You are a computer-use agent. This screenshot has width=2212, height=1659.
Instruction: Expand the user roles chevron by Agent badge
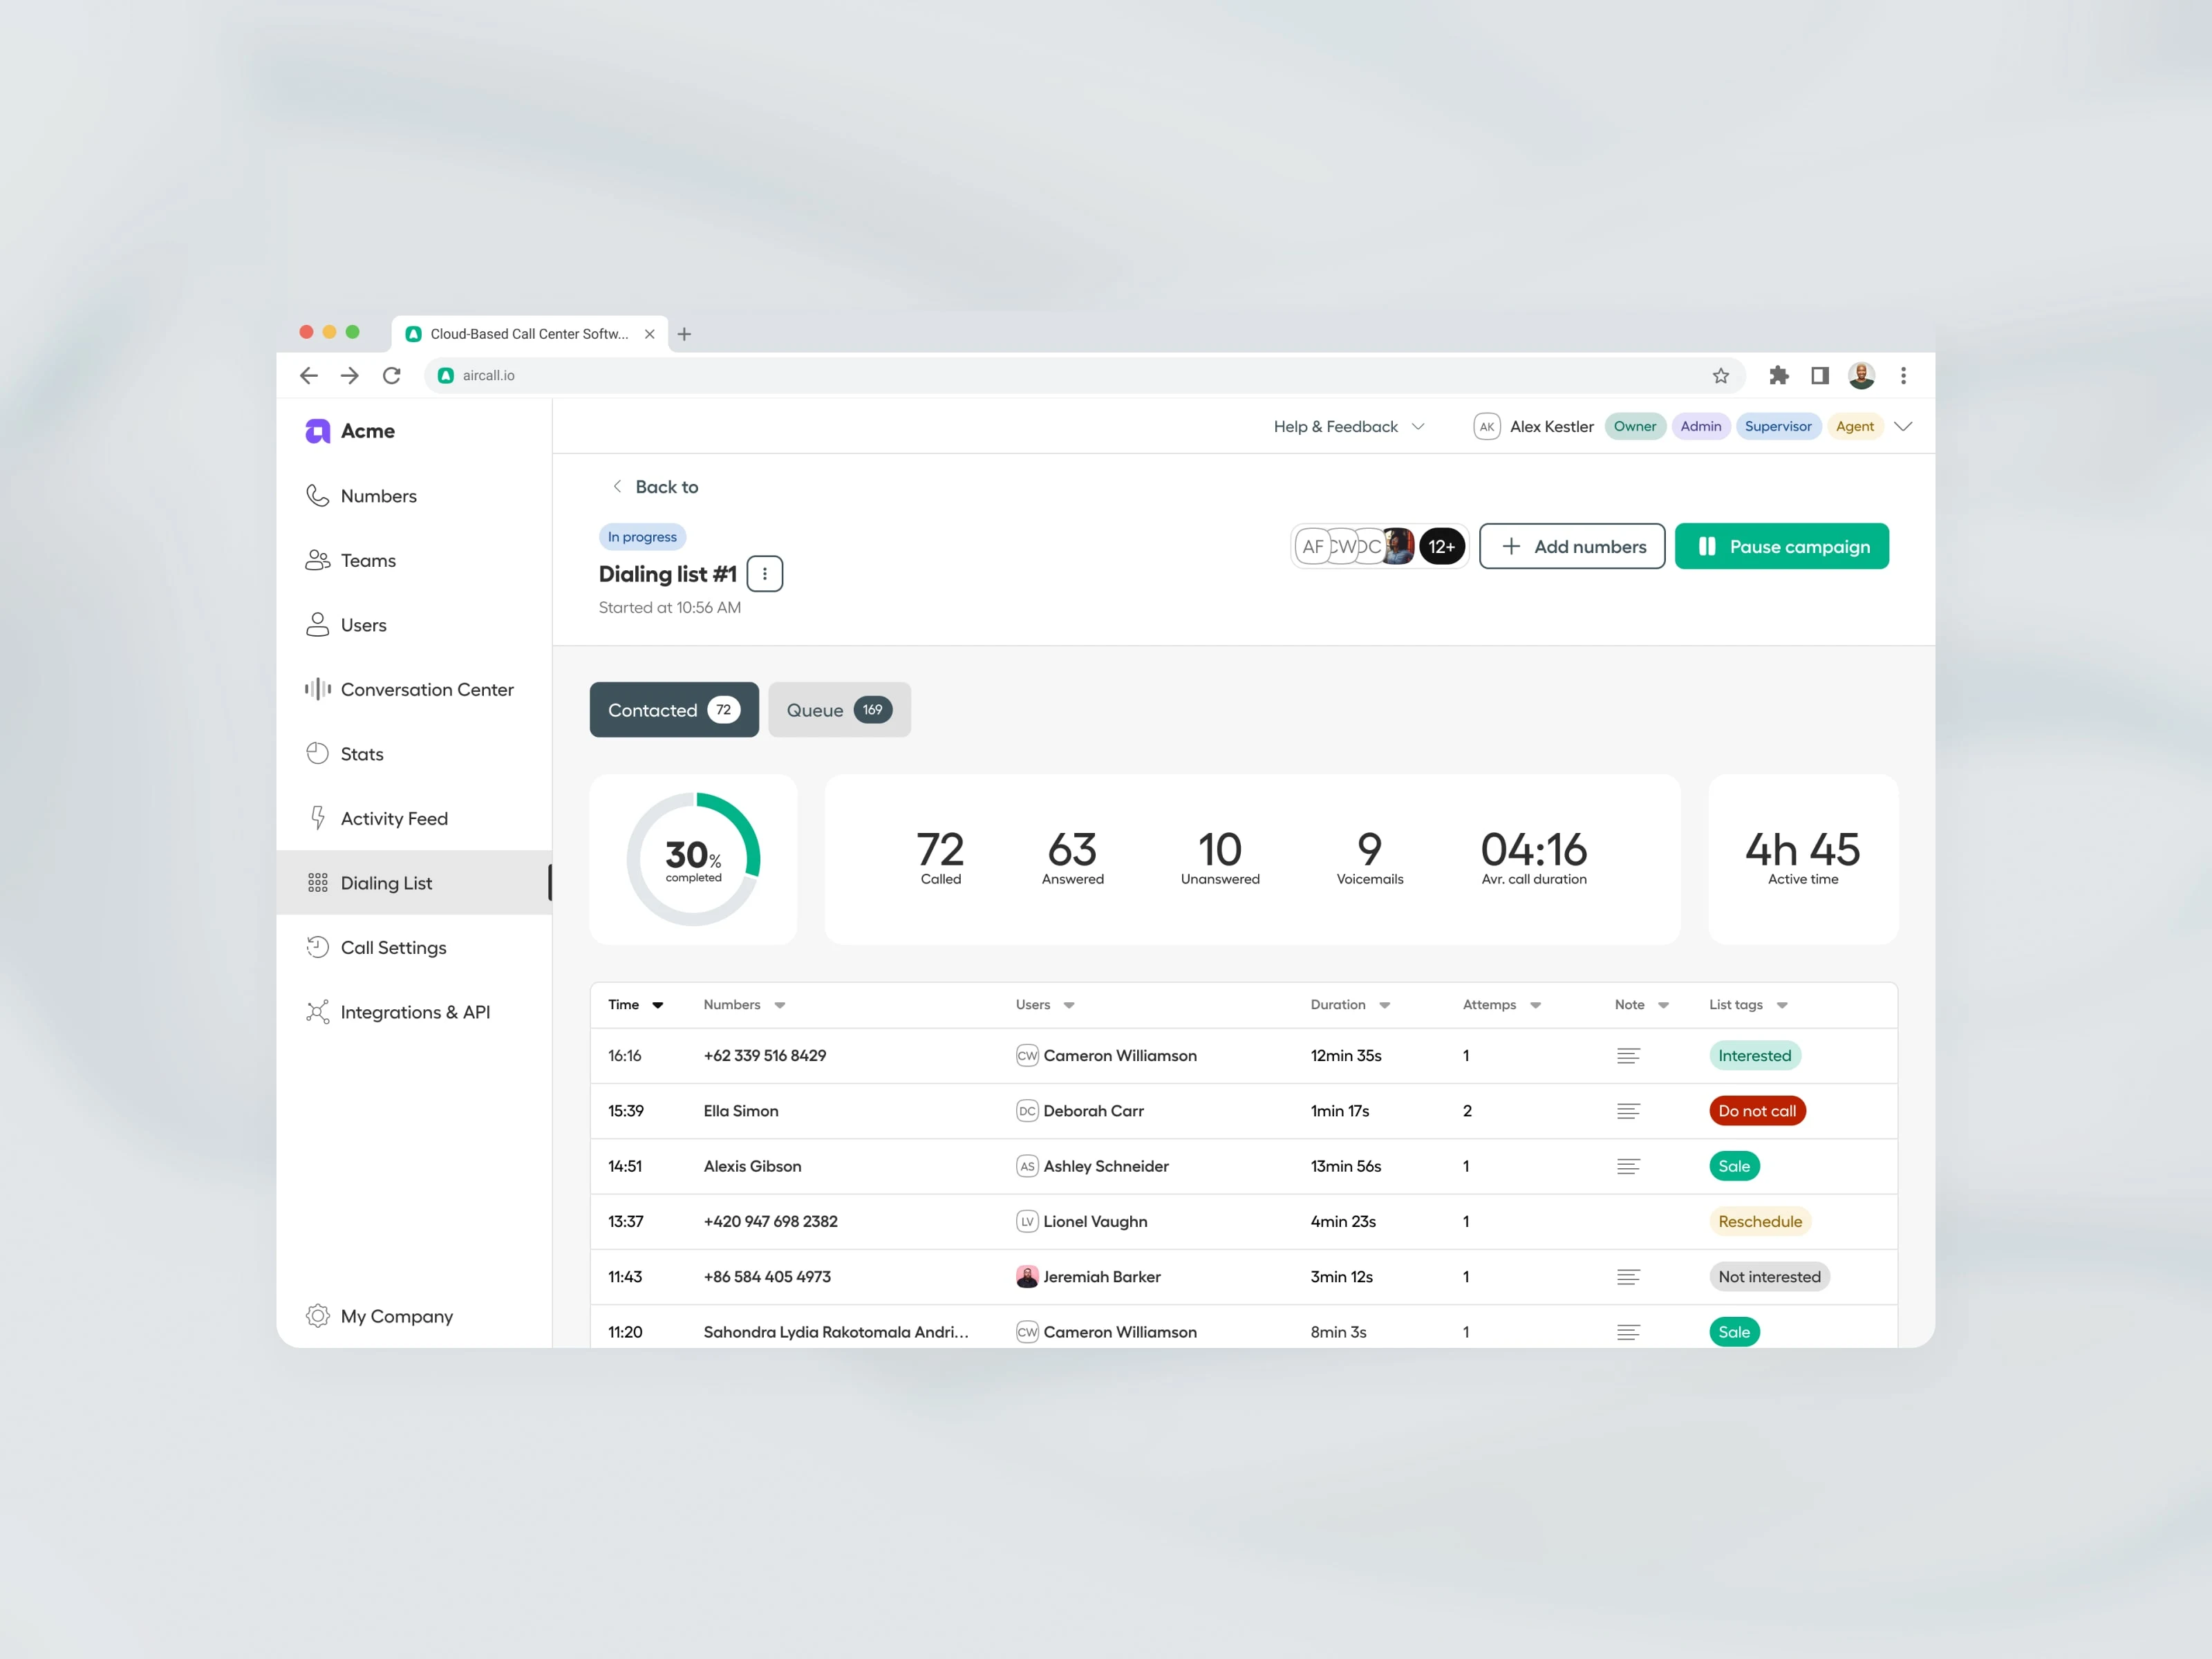point(1902,426)
